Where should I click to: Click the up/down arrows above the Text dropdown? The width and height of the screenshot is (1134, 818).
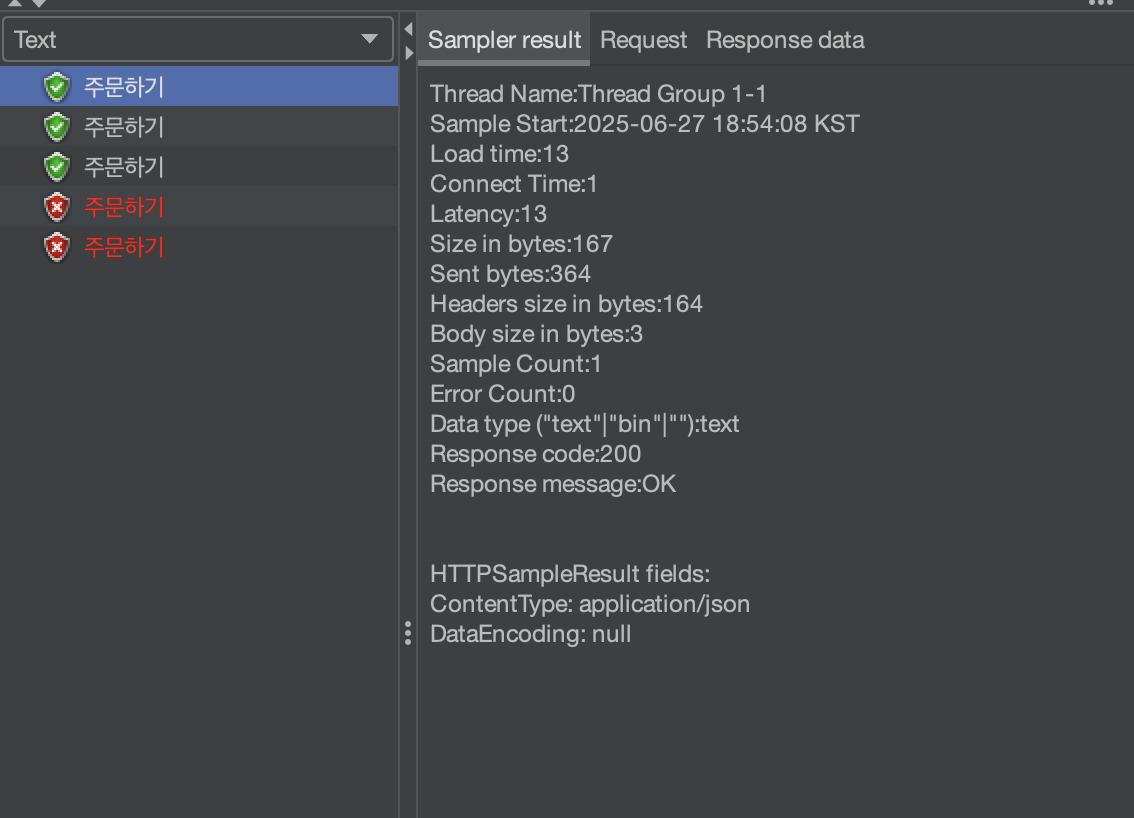28,4
